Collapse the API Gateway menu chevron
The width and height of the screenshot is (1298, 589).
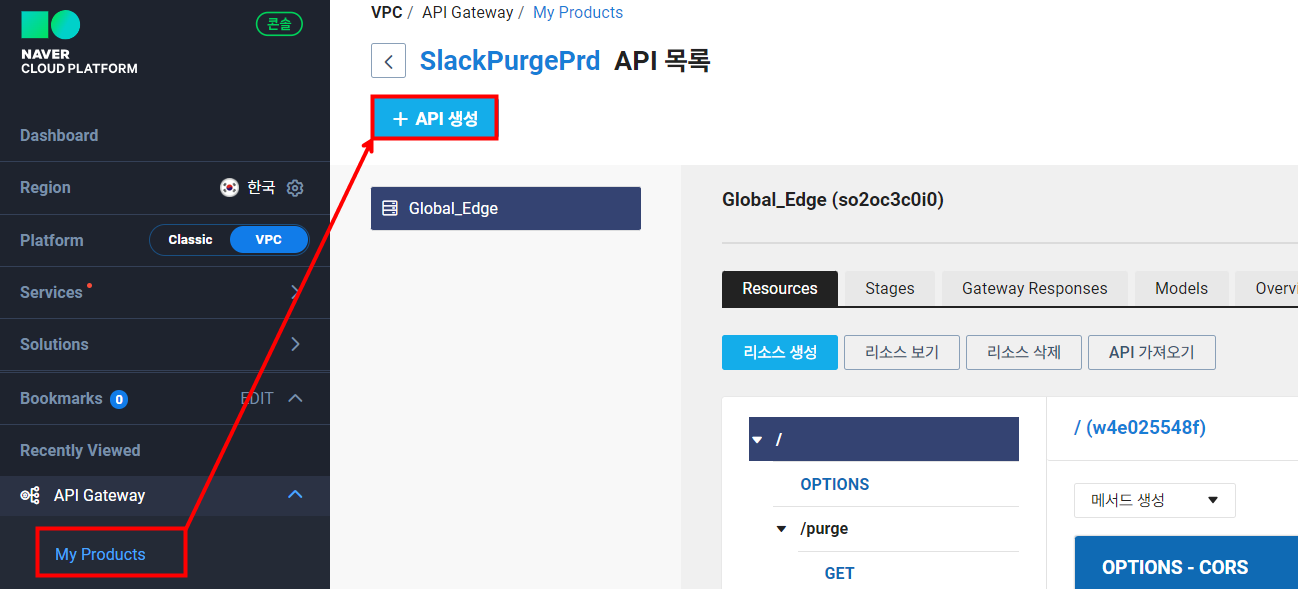point(295,494)
